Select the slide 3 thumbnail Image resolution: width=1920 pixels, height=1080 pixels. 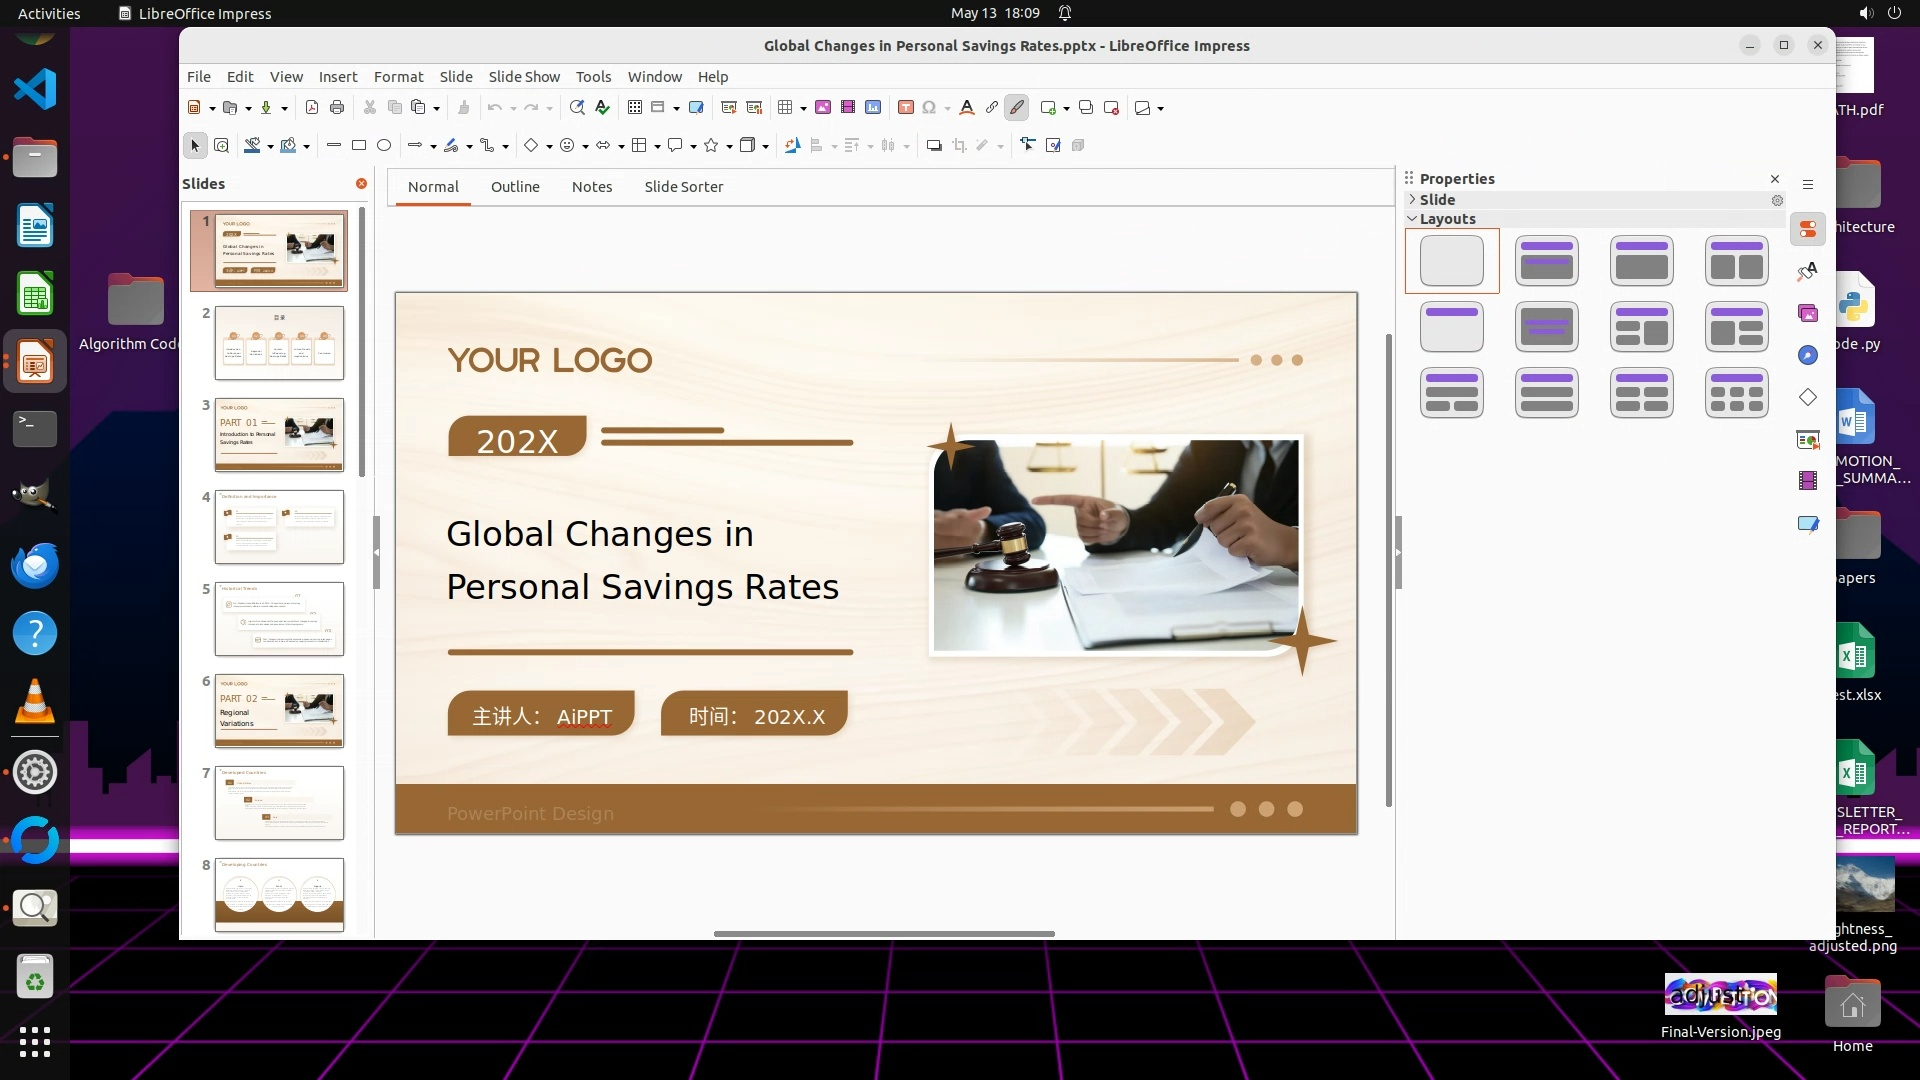pos(279,435)
